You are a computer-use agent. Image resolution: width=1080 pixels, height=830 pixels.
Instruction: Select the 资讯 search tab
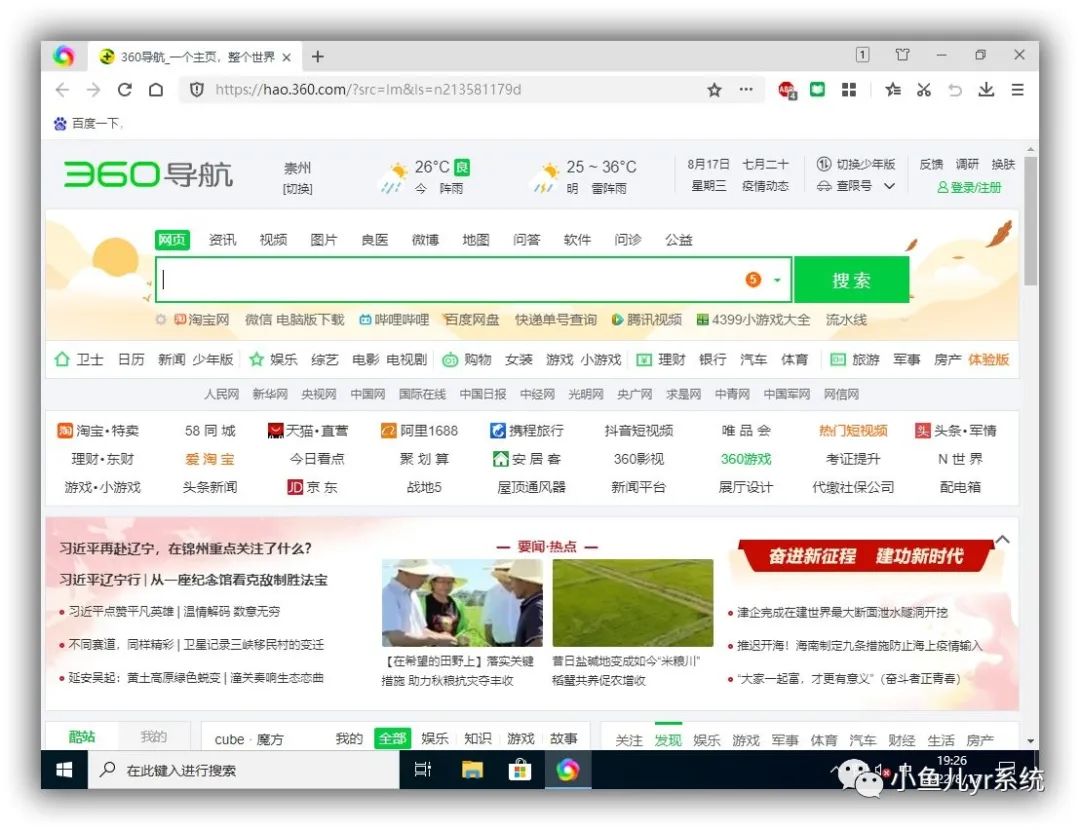pyautogui.click(x=222, y=240)
